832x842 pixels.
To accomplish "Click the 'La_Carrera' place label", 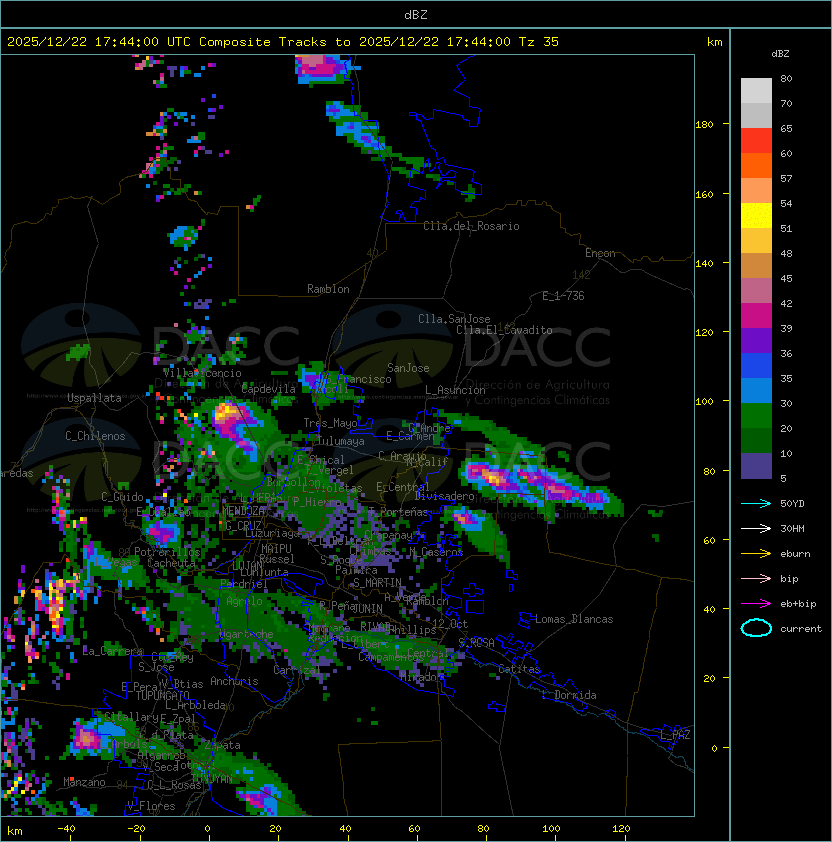I will coord(113,651).
